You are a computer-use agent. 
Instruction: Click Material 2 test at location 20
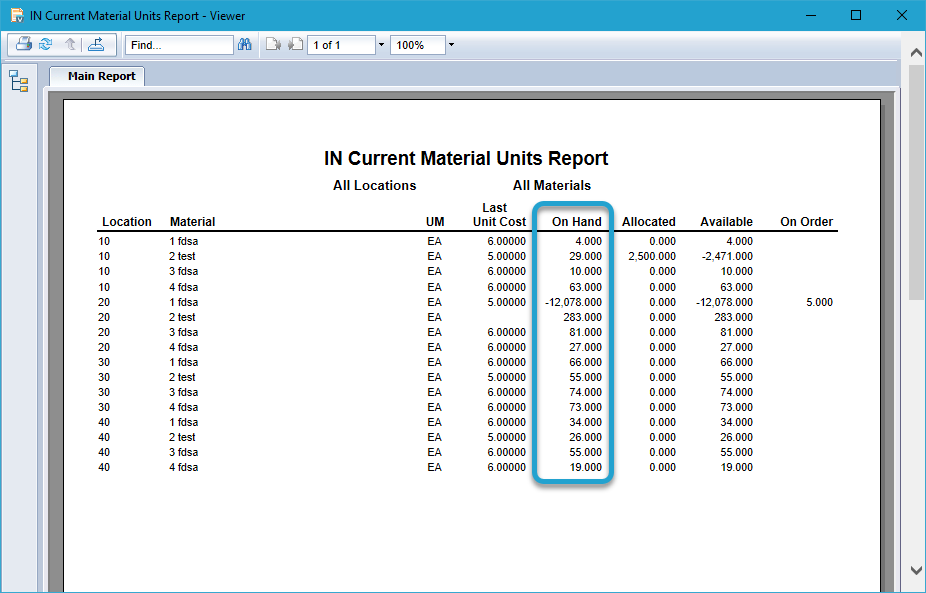[x=182, y=317]
